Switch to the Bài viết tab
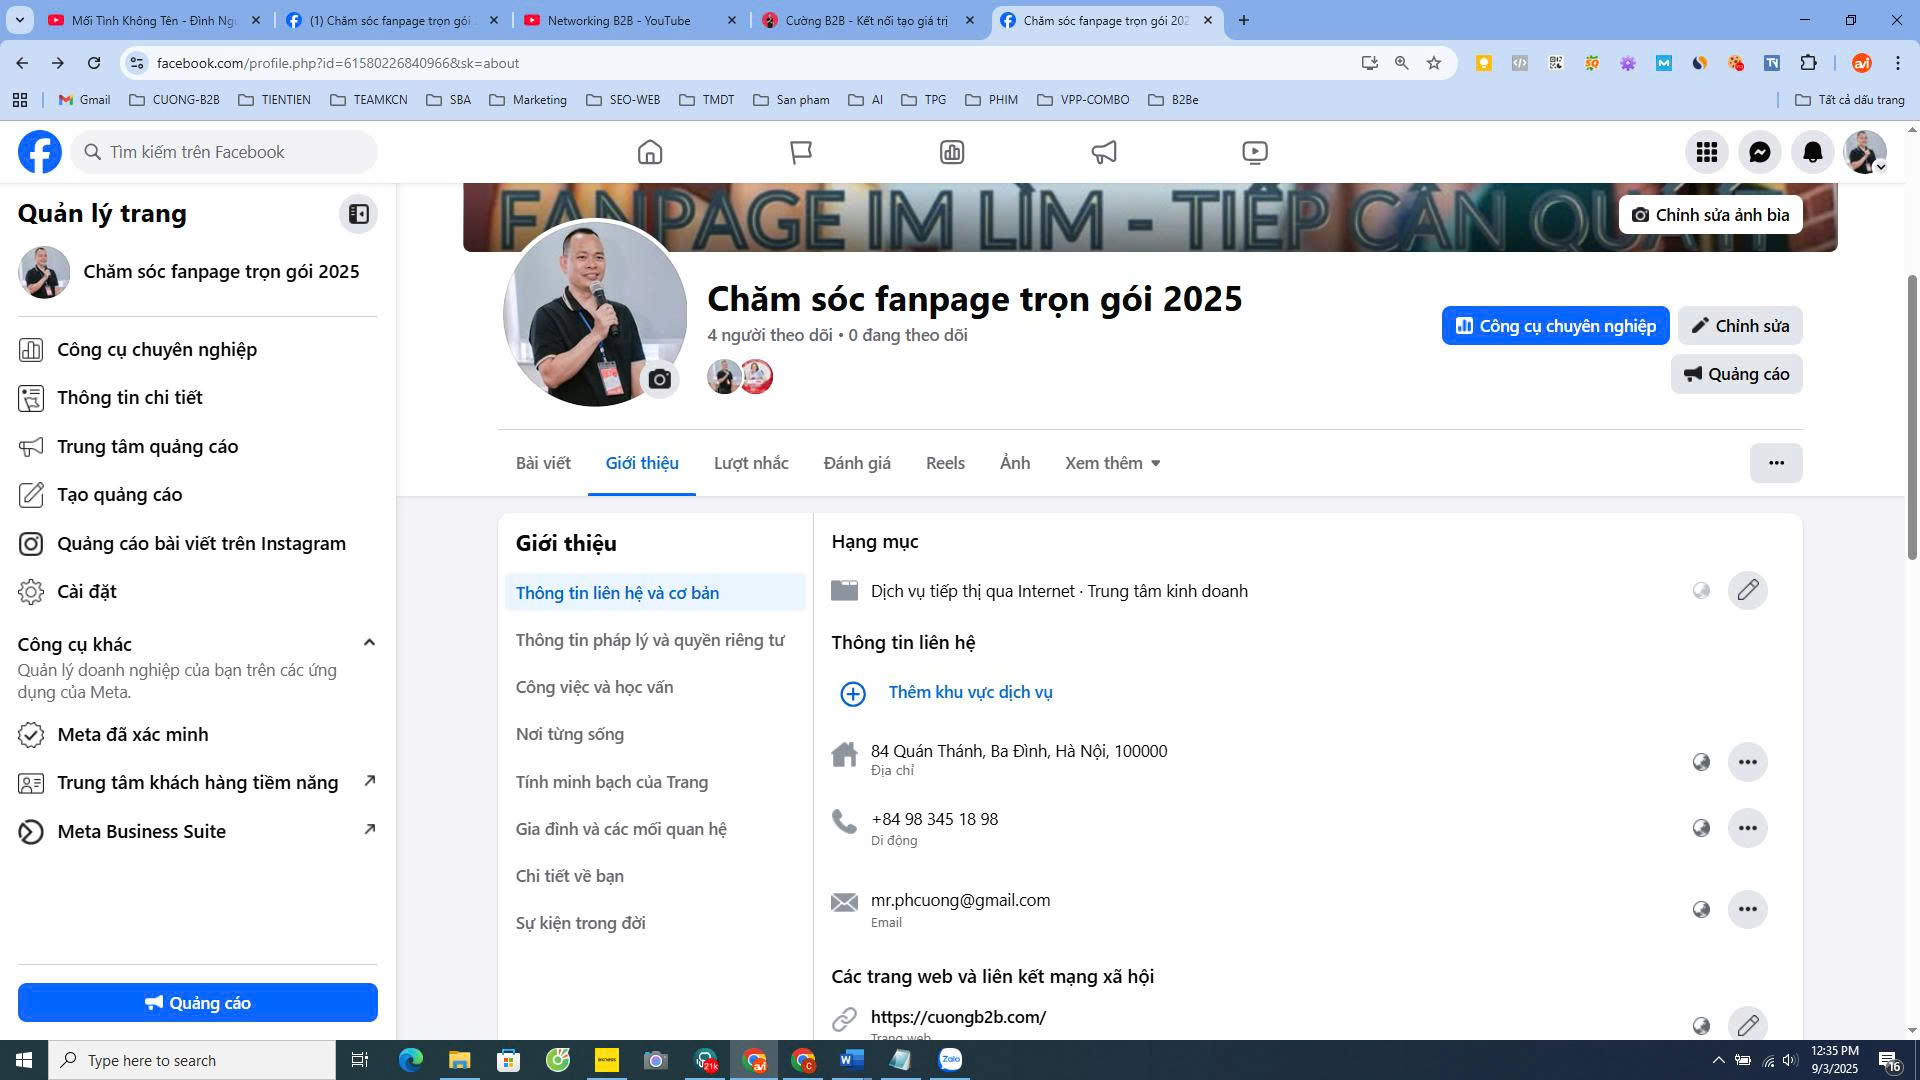 click(x=543, y=463)
